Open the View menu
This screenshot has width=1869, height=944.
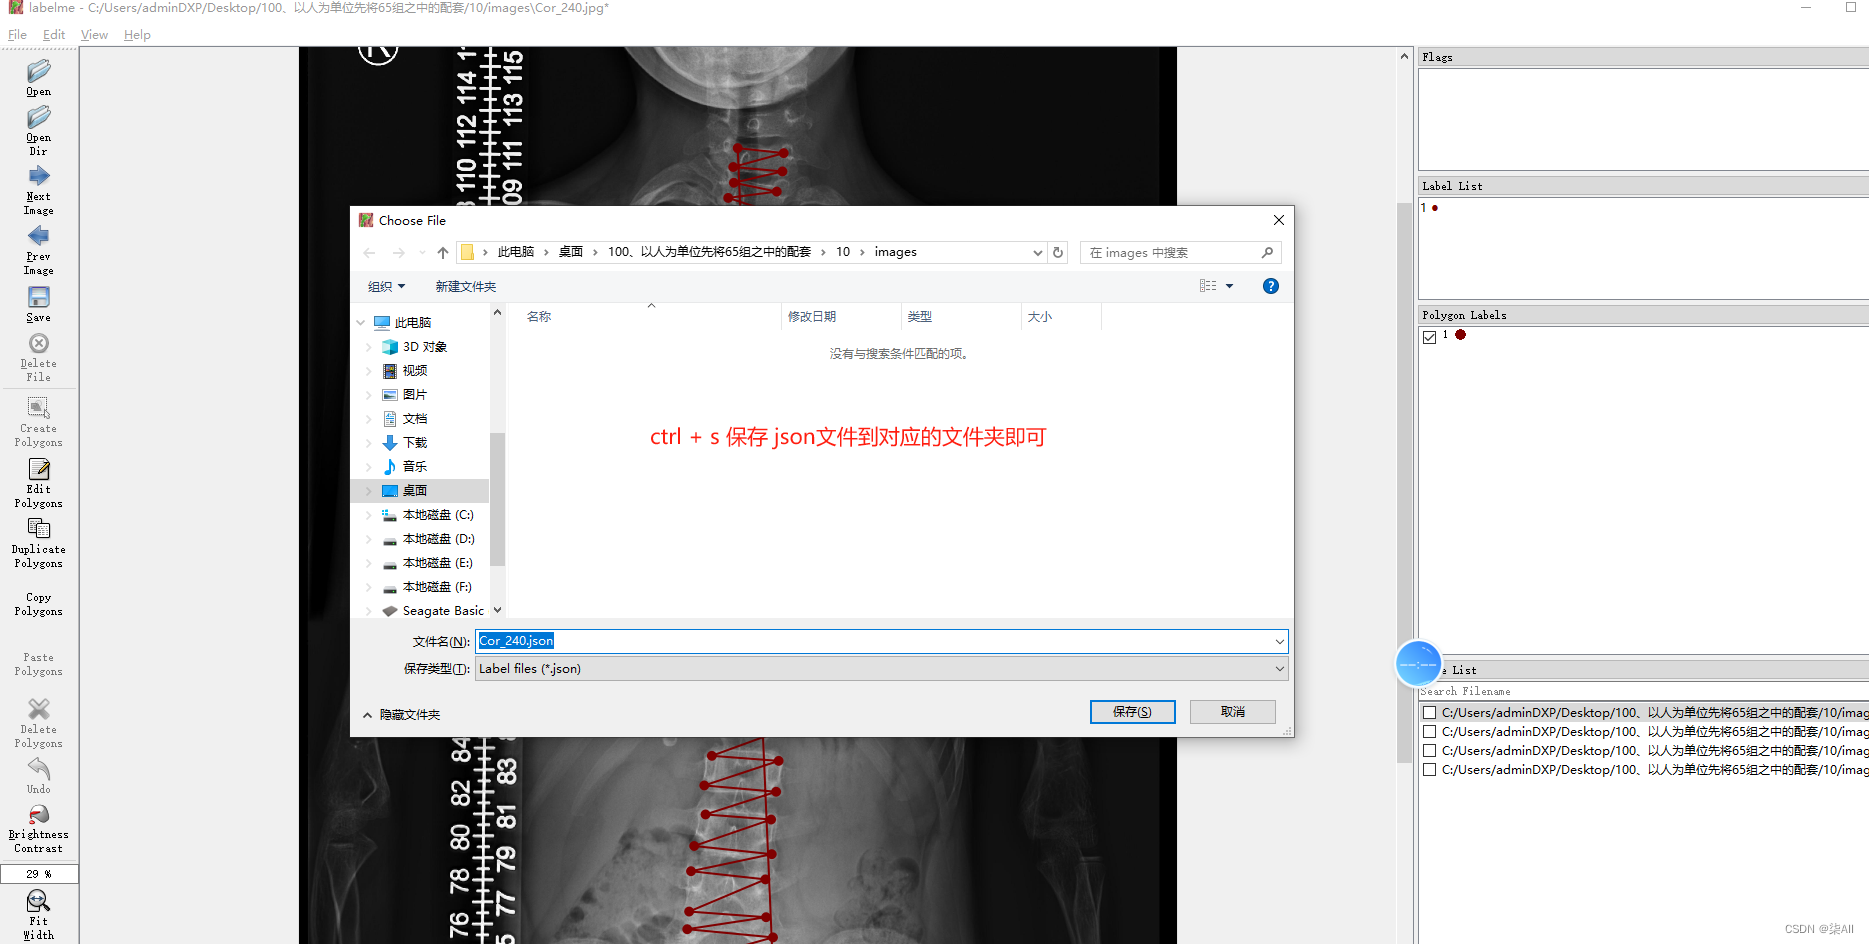coord(94,35)
